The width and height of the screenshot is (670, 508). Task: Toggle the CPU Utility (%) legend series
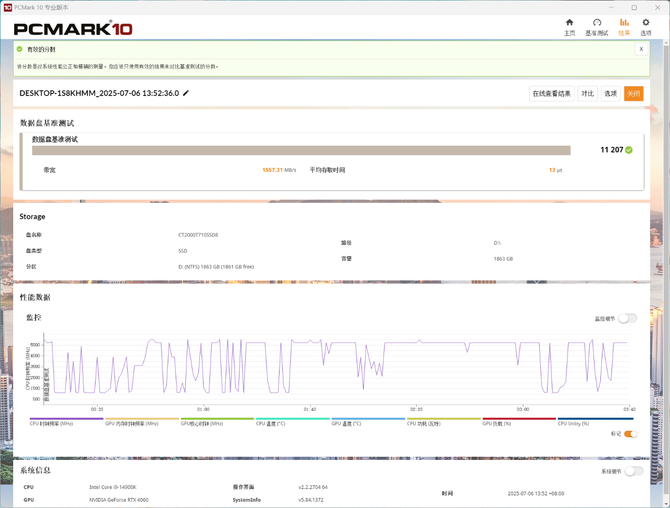tap(595, 422)
